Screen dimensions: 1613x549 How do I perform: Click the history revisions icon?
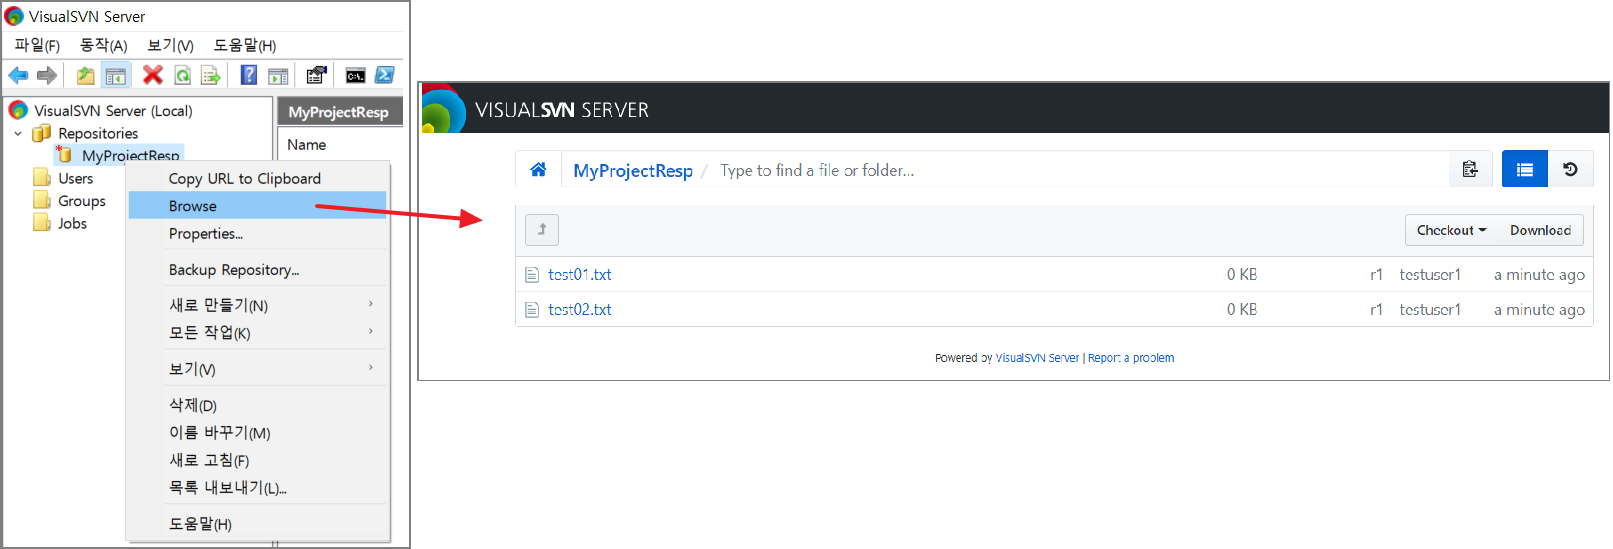click(x=1571, y=169)
